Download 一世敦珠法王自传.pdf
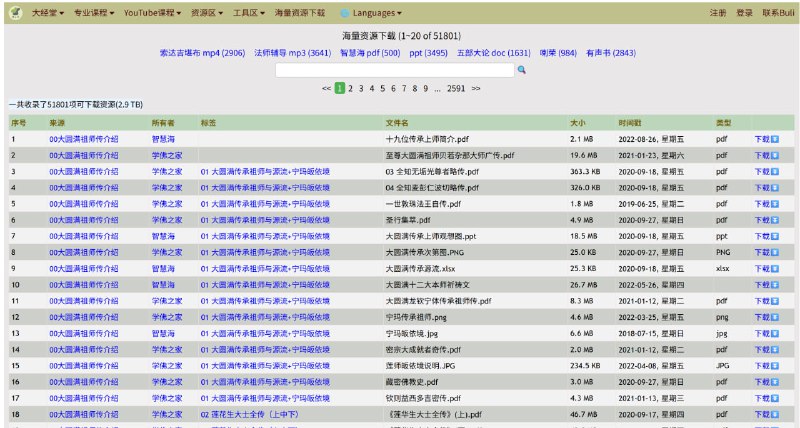The image size is (800, 428). click(766, 204)
